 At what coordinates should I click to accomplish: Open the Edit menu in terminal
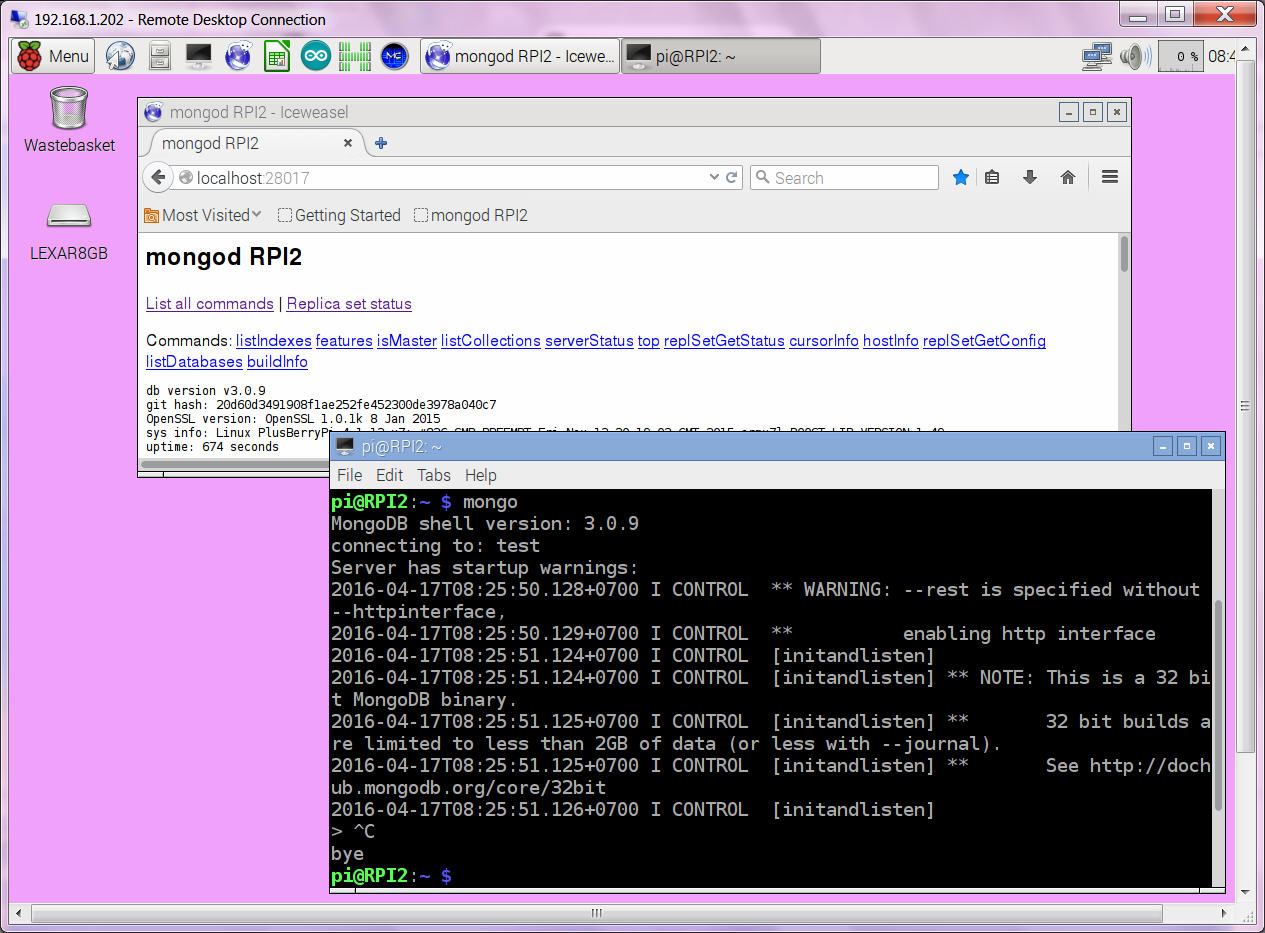click(x=389, y=475)
